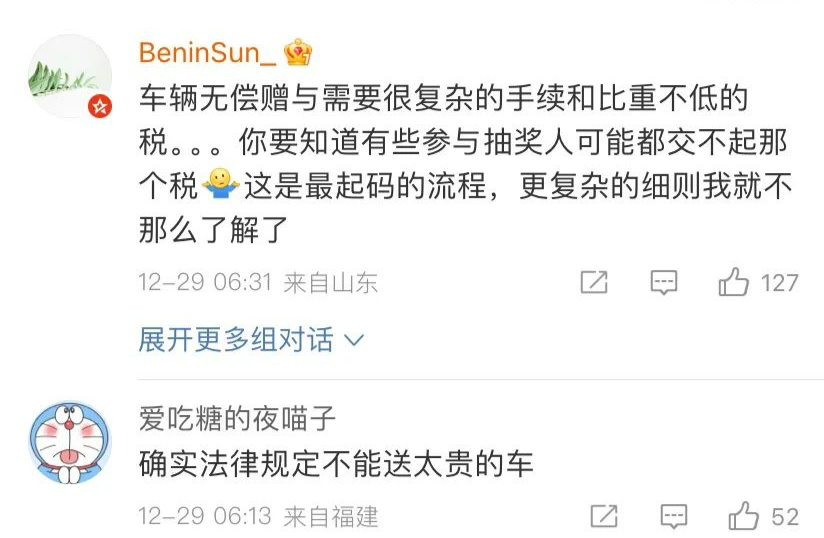Click the 127 like count

pos(779,283)
